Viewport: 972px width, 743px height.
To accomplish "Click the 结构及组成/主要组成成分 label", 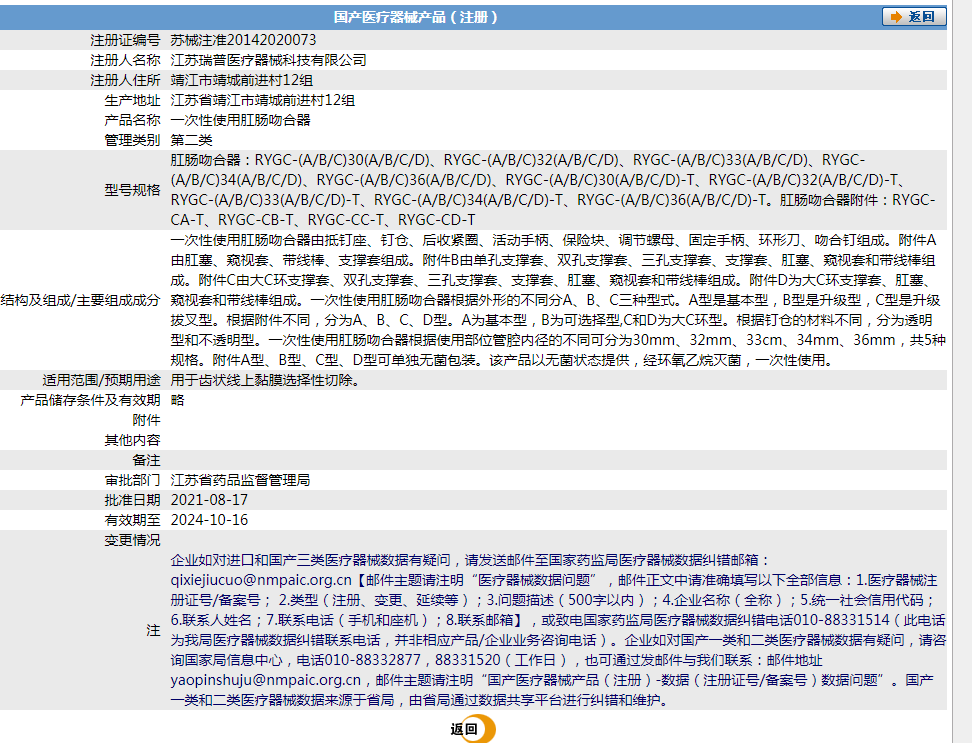I will point(81,301).
